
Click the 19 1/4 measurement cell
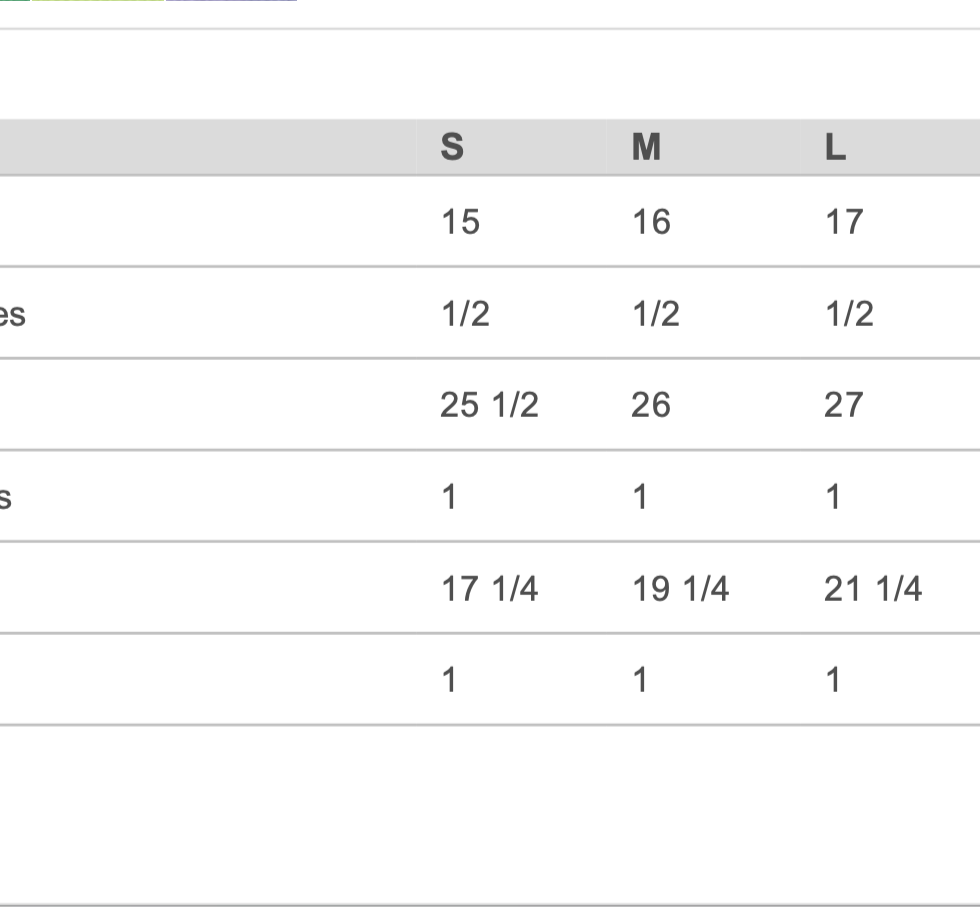pyautogui.click(x=681, y=588)
